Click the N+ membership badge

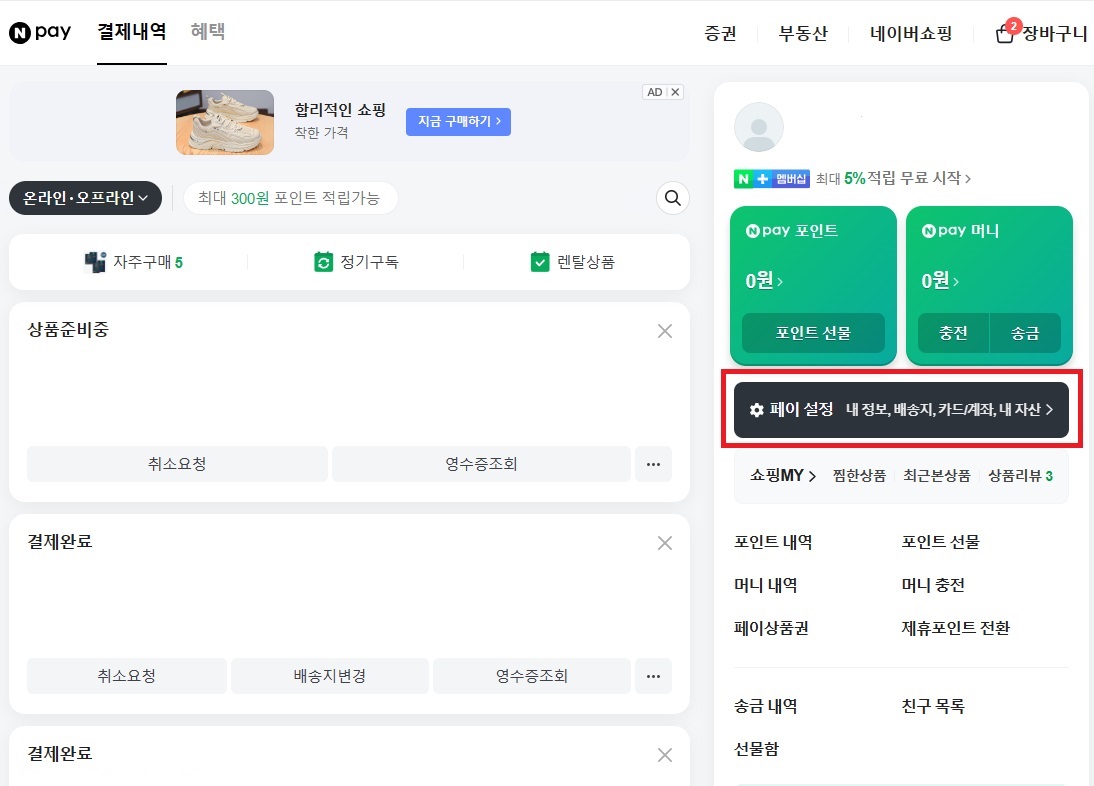pos(772,179)
